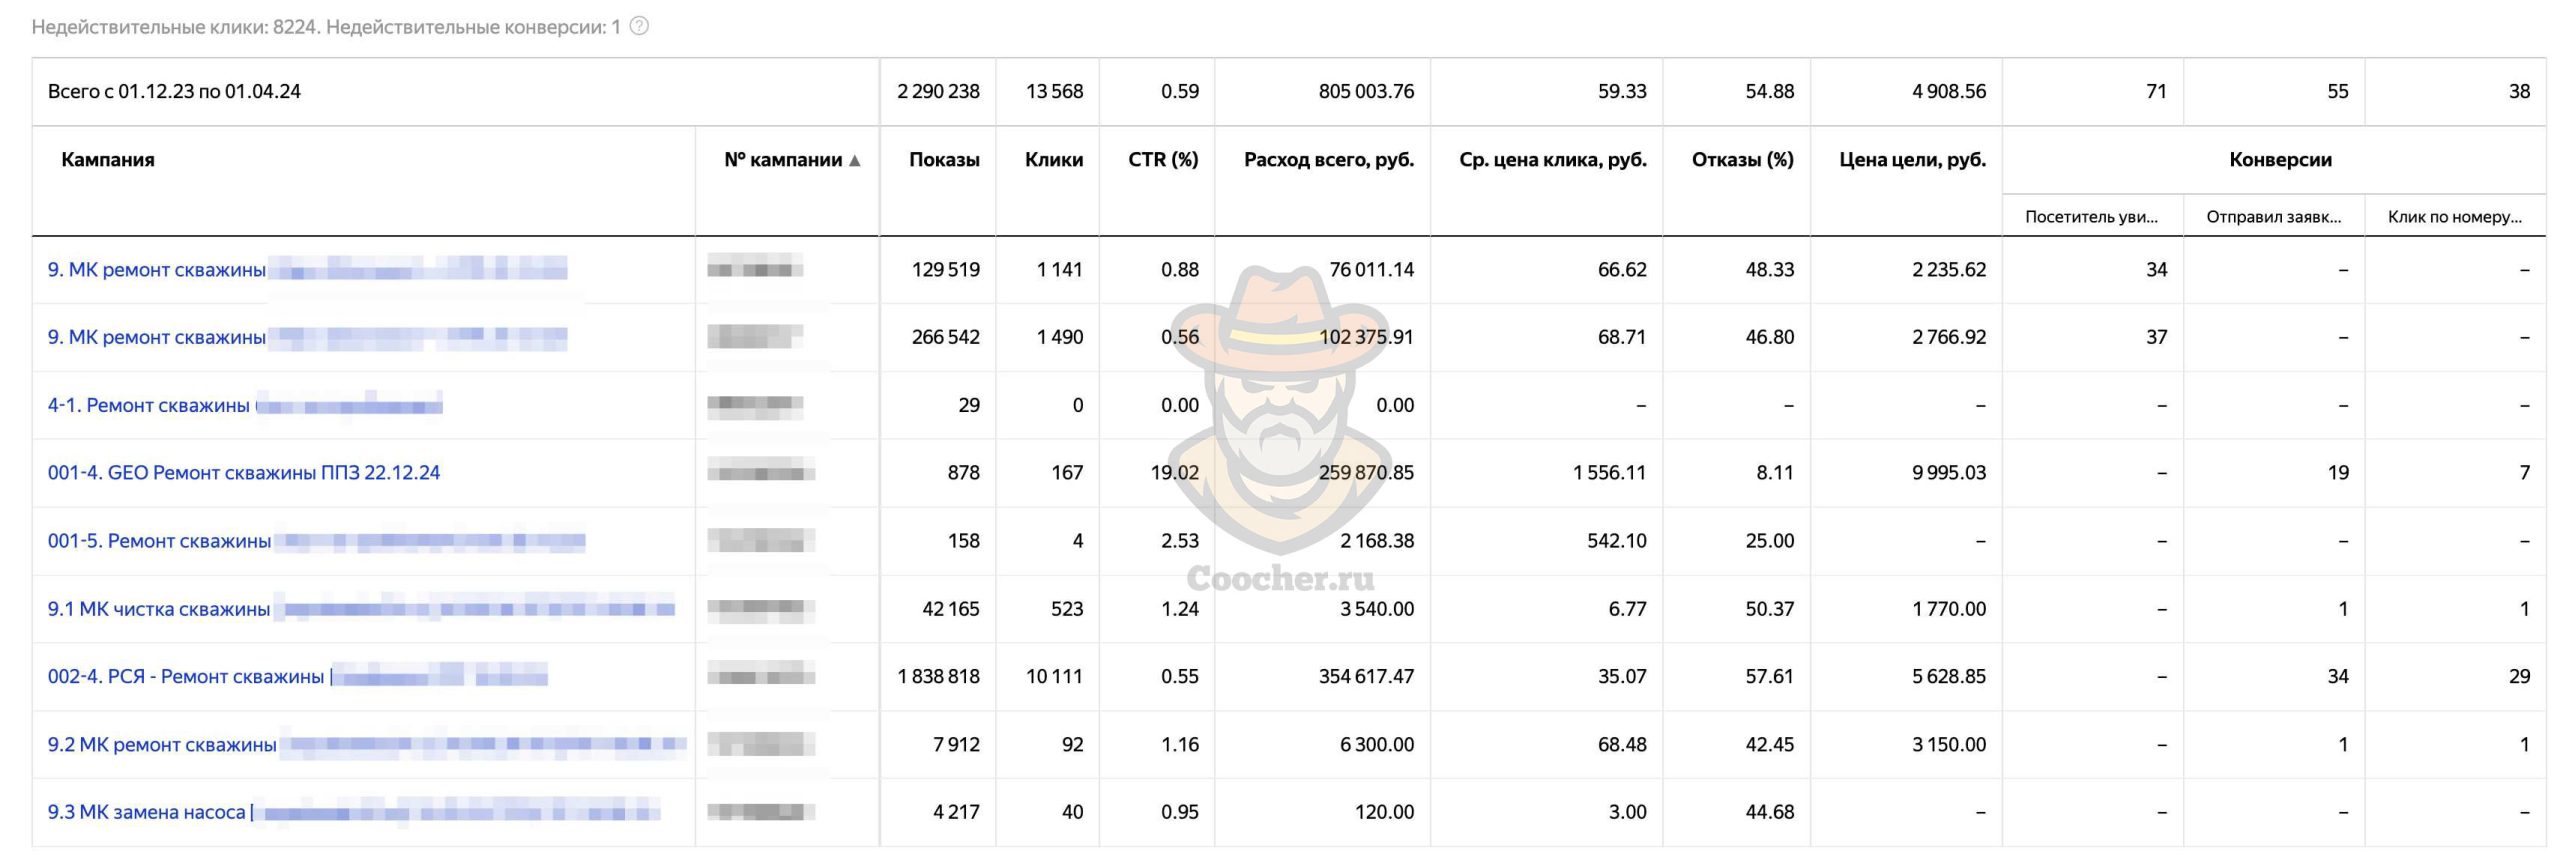Sort by Отказы (%) column header
The image size is (2560, 857).
(1742, 160)
